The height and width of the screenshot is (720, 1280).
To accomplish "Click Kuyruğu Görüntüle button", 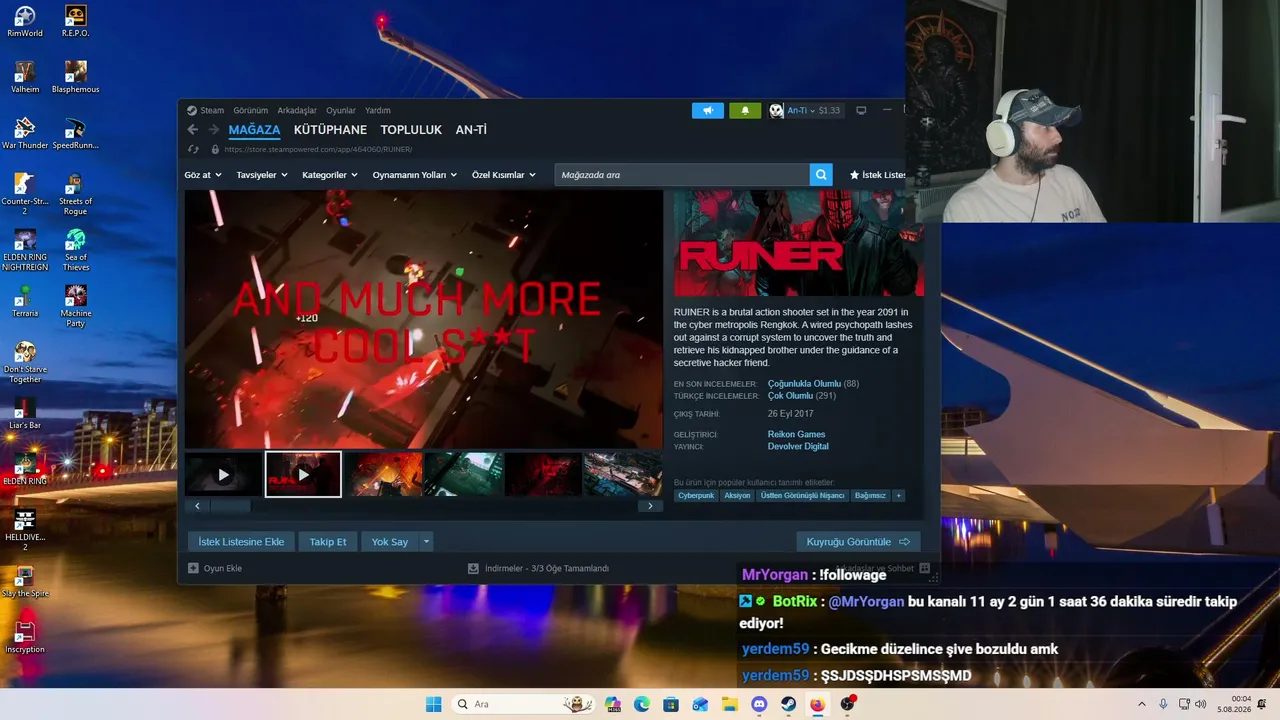I will 858,542.
